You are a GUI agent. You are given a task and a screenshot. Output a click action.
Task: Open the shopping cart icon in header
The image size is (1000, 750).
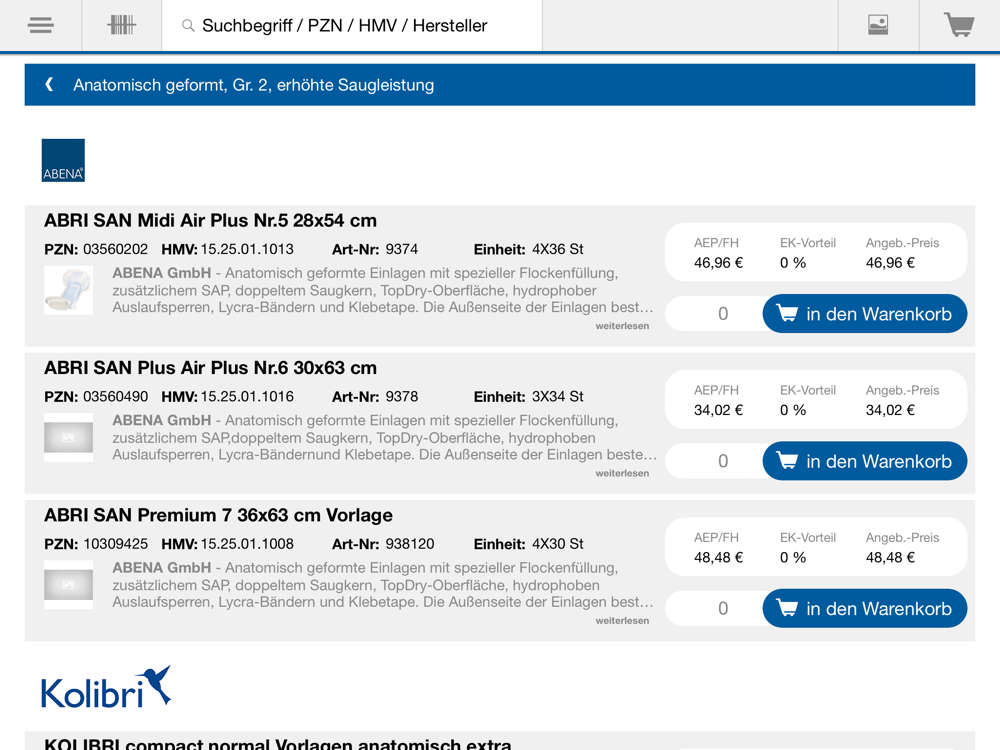959,26
